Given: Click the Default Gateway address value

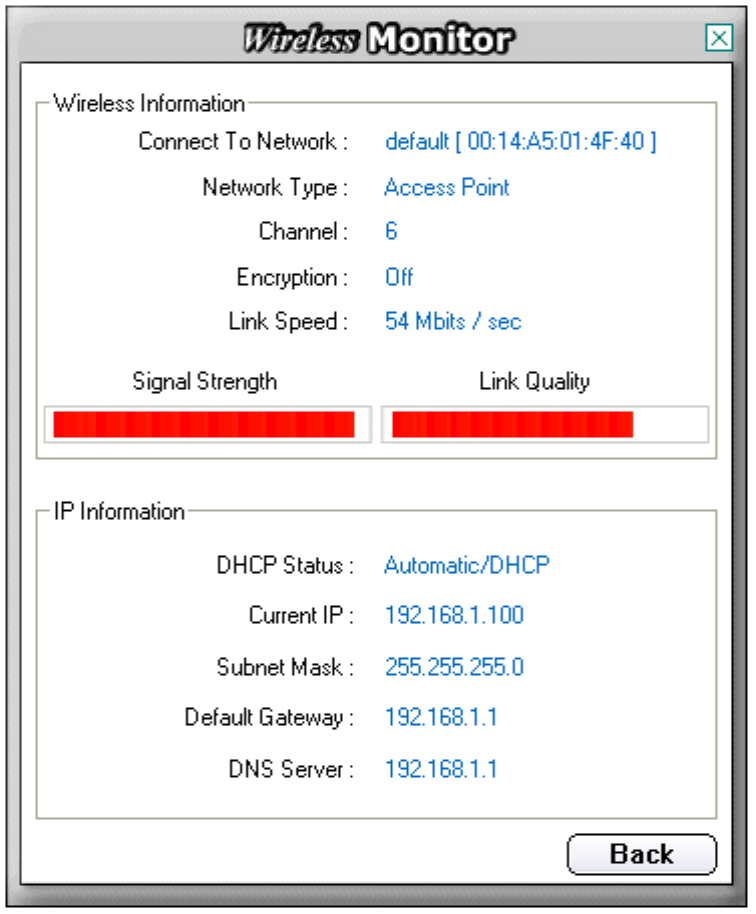Looking at the screenshot, I should point(441,718).
